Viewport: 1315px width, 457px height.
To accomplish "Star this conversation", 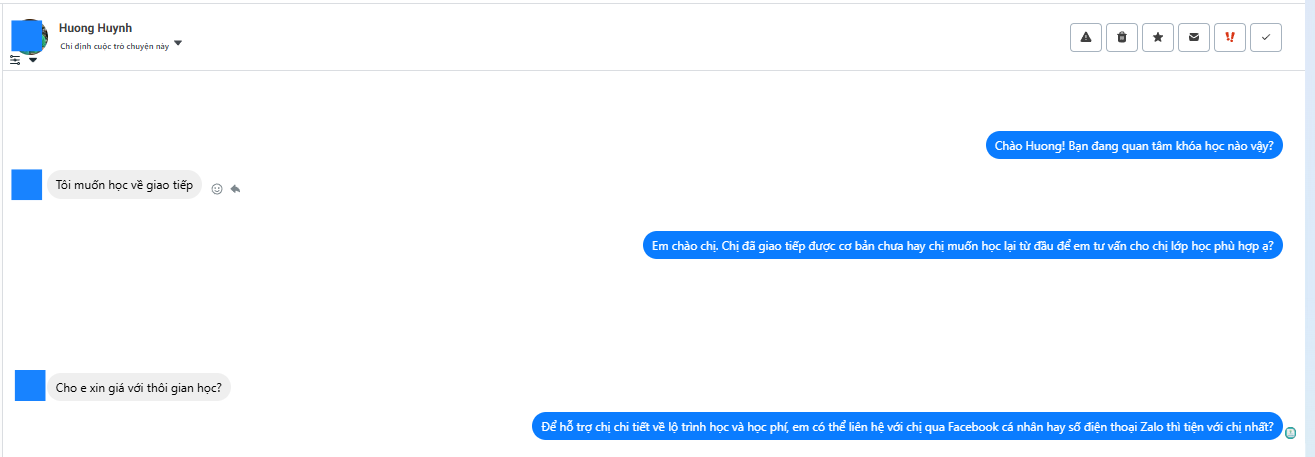I will pos(1158,37).
